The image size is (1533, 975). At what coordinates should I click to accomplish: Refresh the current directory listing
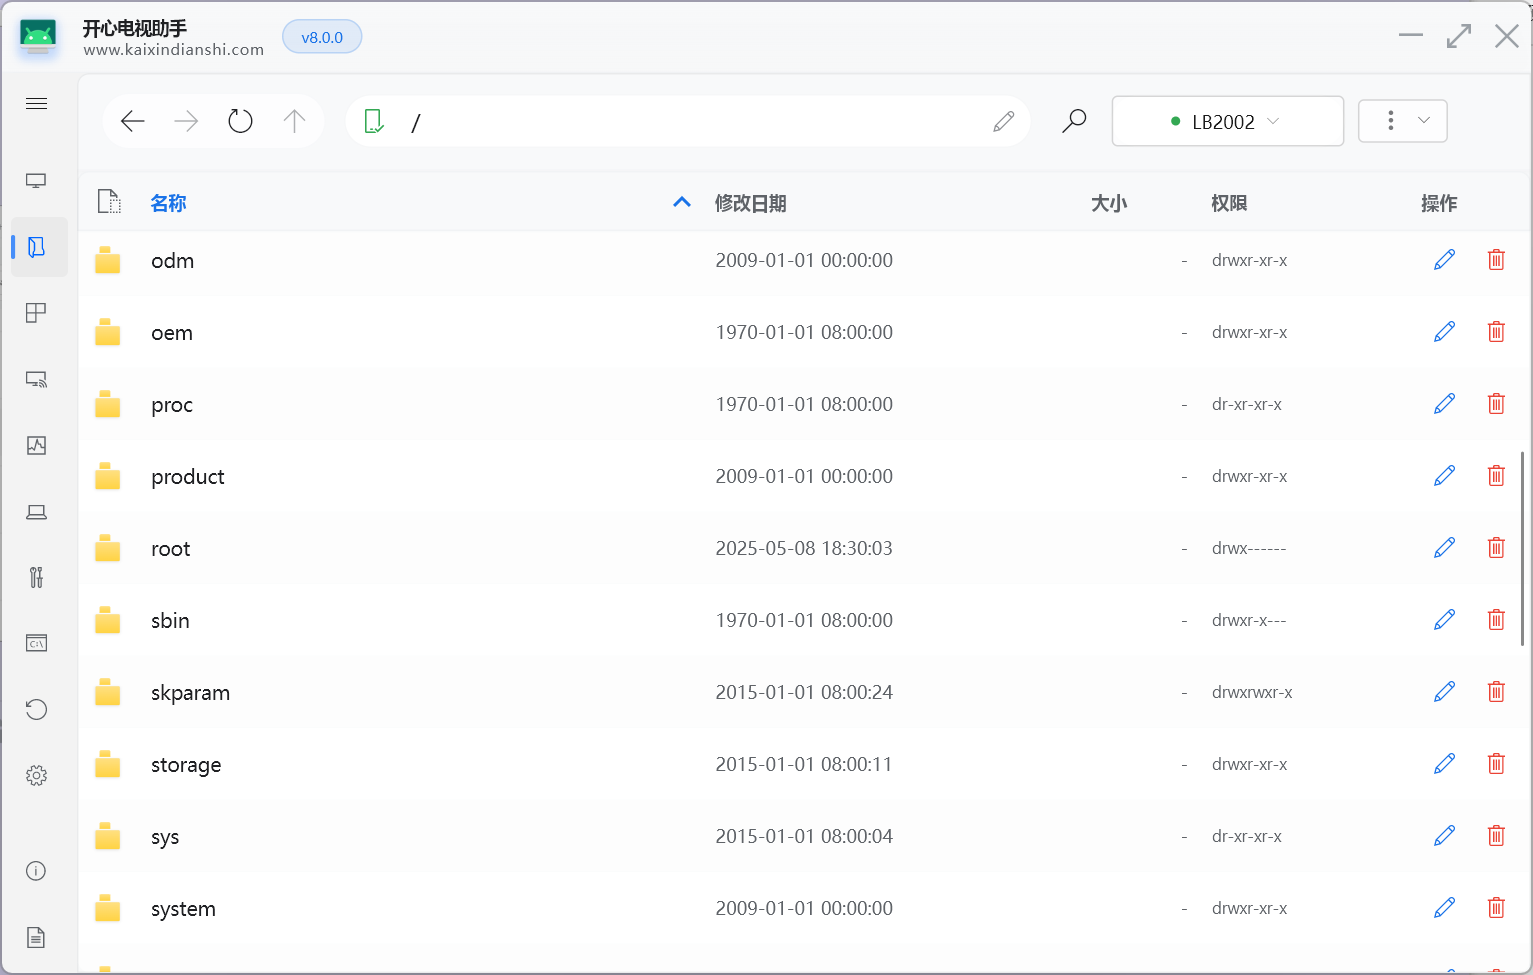240,120
